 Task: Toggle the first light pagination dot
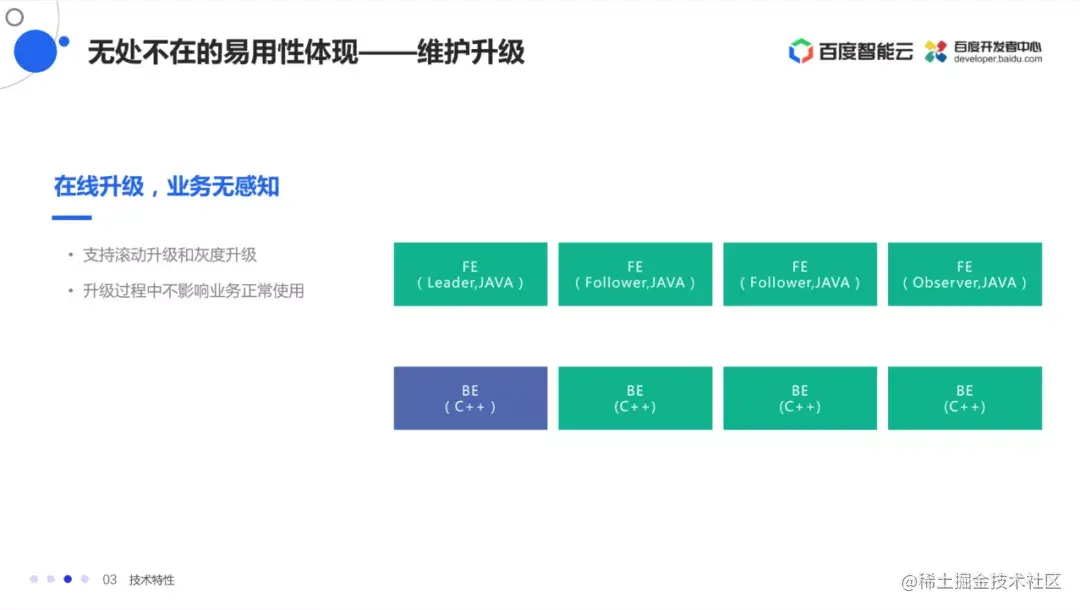click(32, 578)
